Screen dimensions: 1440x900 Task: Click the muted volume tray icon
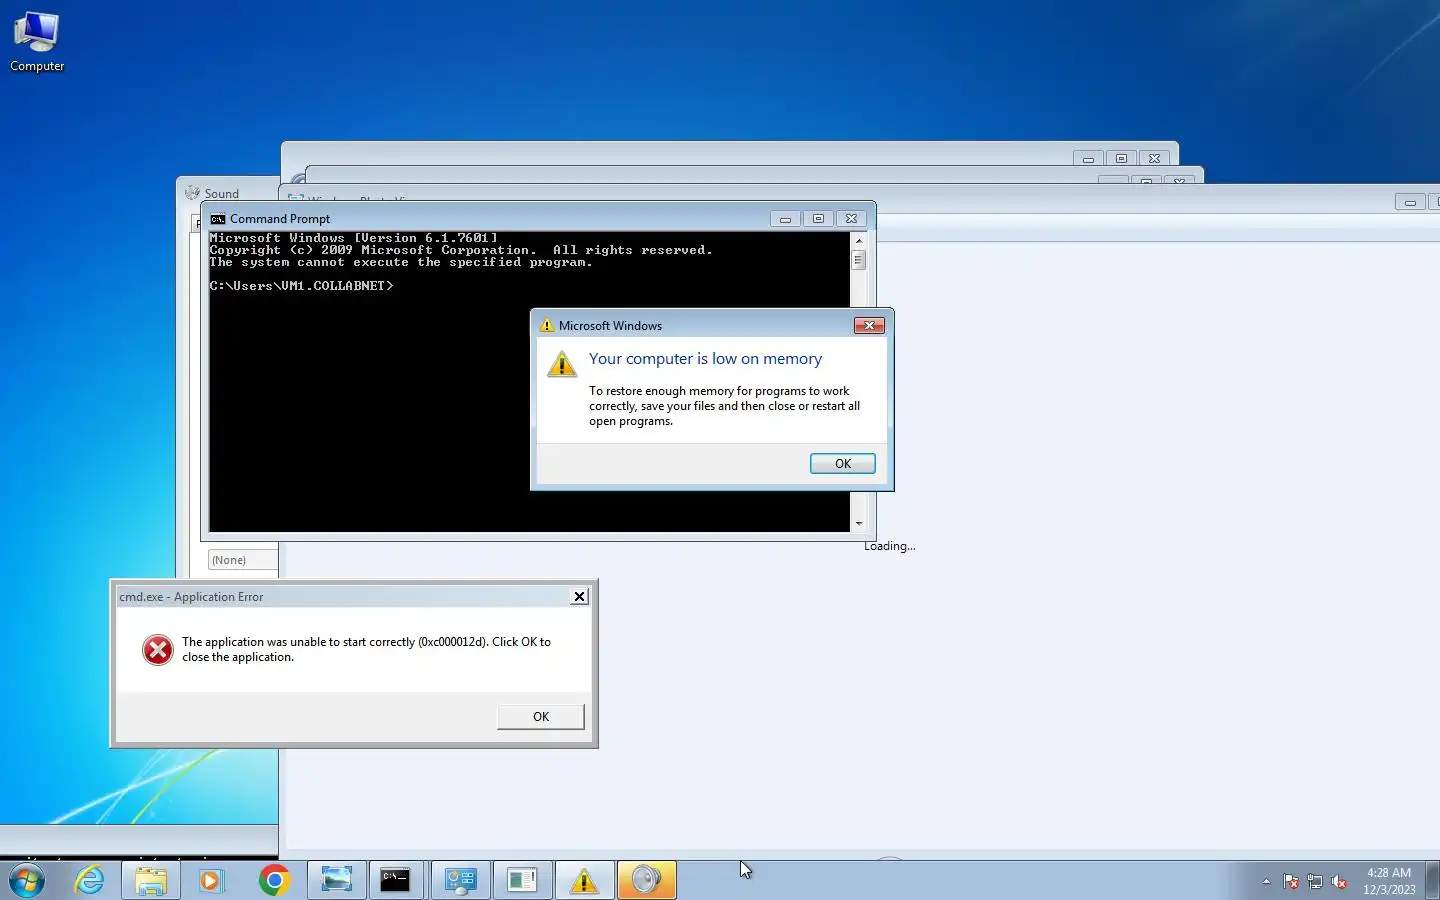(1339, 881)
